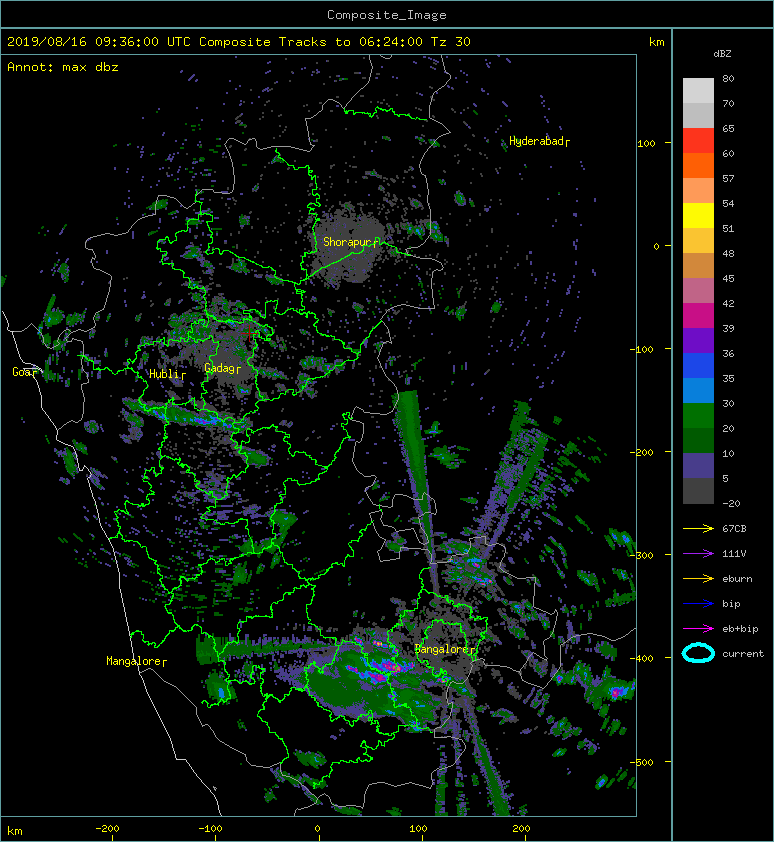The width and height of the screenshot is (774, 842).
Task: Click the orange 60 dBZ color swatch
Action: click(698, 165)
